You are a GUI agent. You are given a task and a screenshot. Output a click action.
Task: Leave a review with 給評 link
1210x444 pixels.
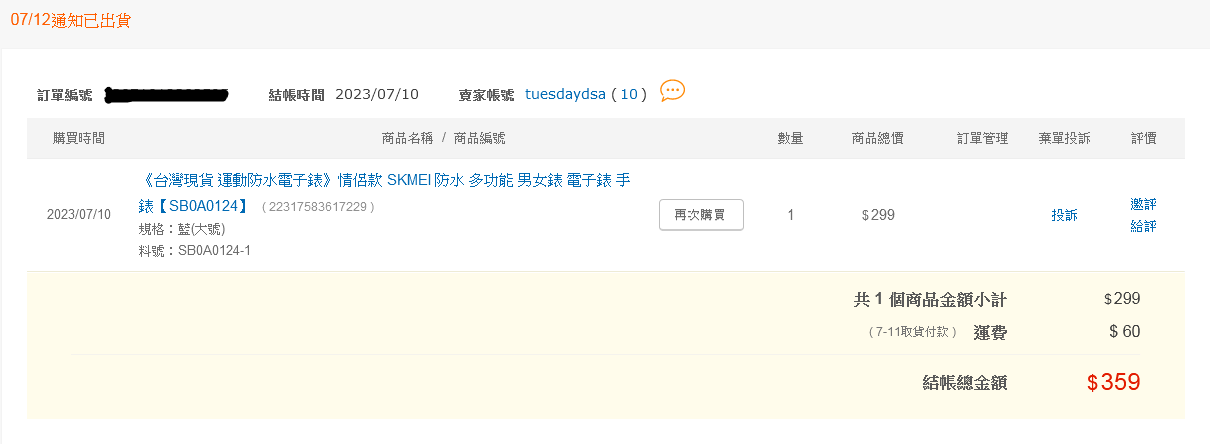(1143, 226)
